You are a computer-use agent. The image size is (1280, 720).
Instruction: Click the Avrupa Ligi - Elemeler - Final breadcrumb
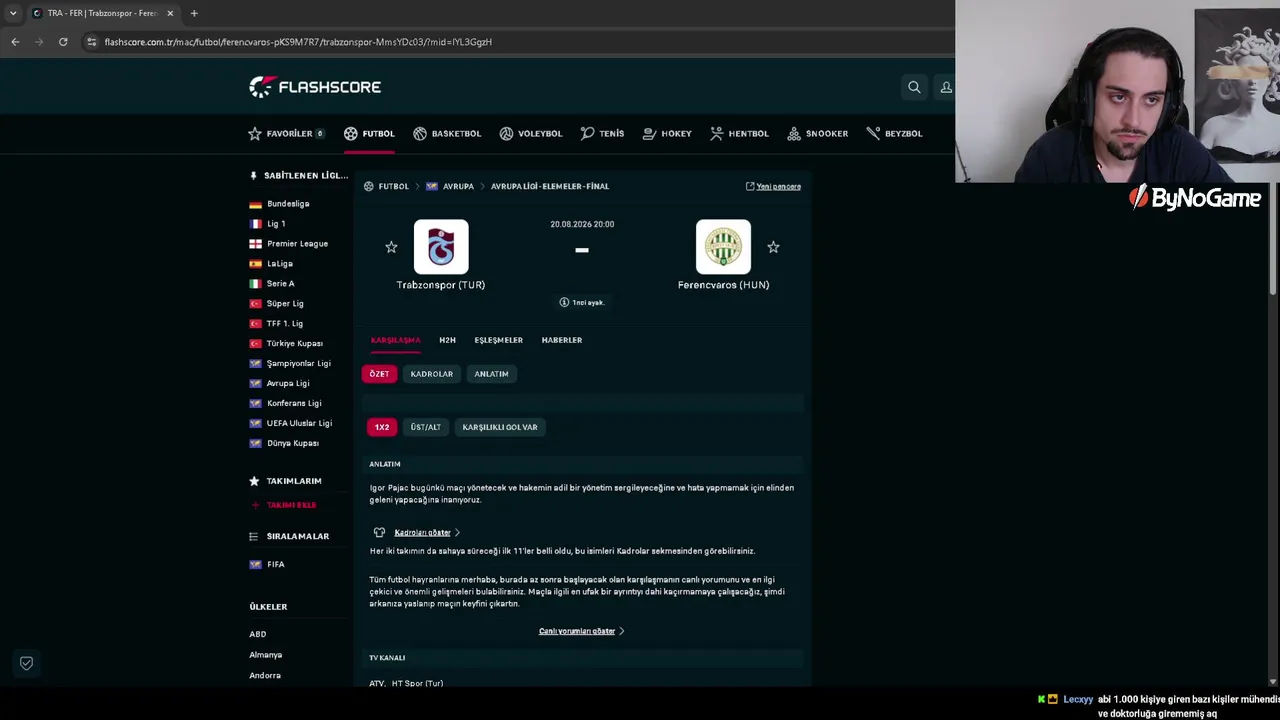[550, 186]
